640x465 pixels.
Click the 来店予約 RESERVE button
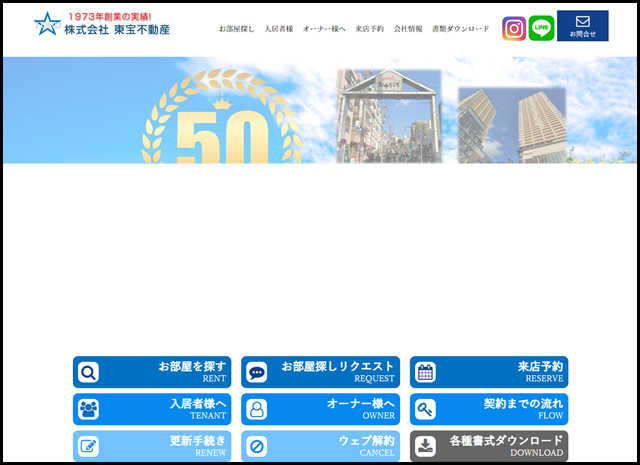(489, 372)
